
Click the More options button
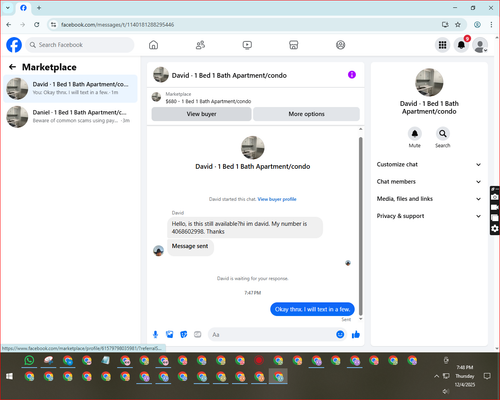click(x=306, y=114)
